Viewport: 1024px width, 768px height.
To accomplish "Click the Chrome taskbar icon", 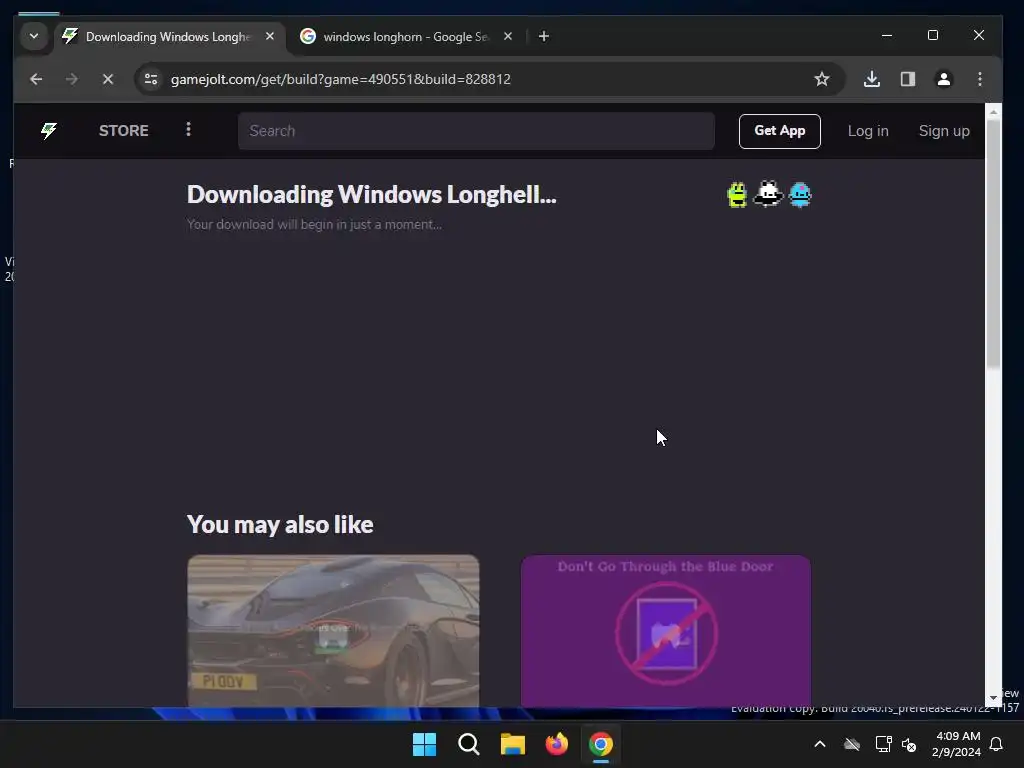I will [x=601, y=744].
